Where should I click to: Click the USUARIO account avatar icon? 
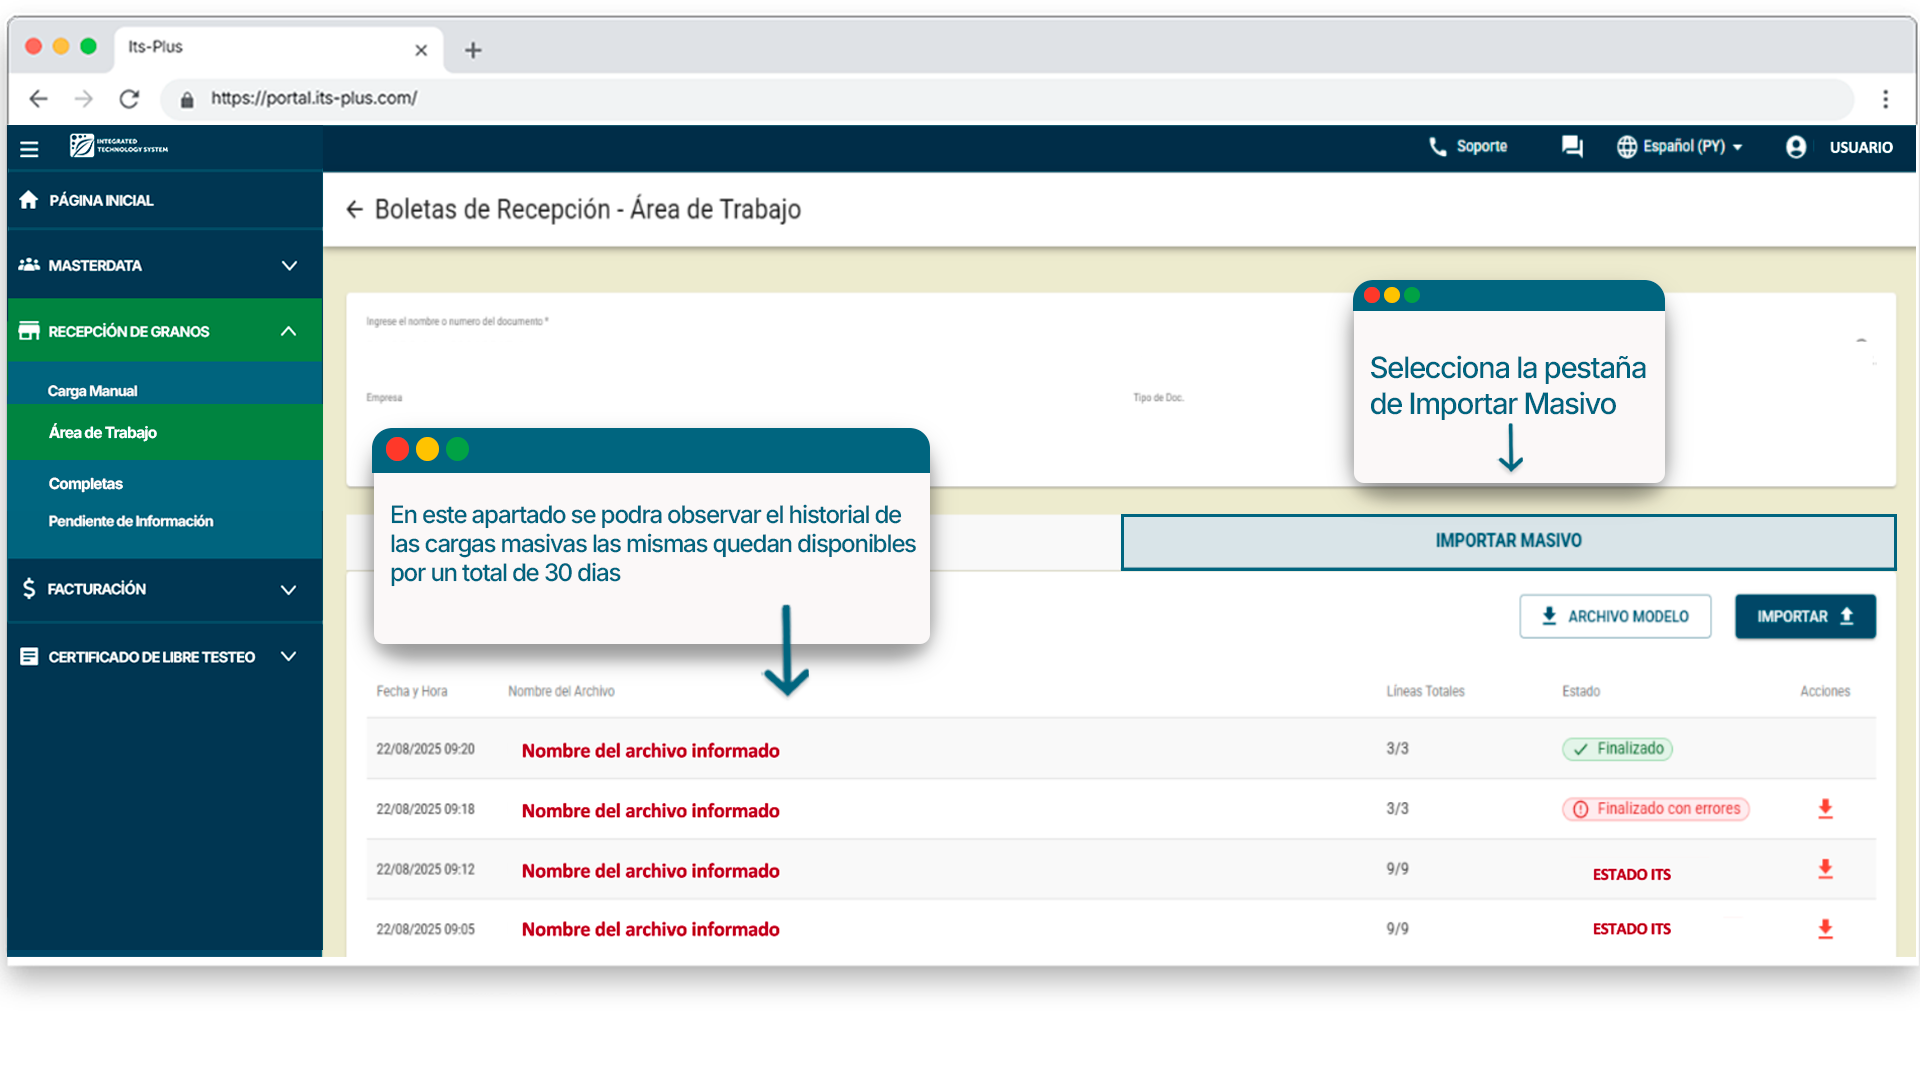(1796, 147)
